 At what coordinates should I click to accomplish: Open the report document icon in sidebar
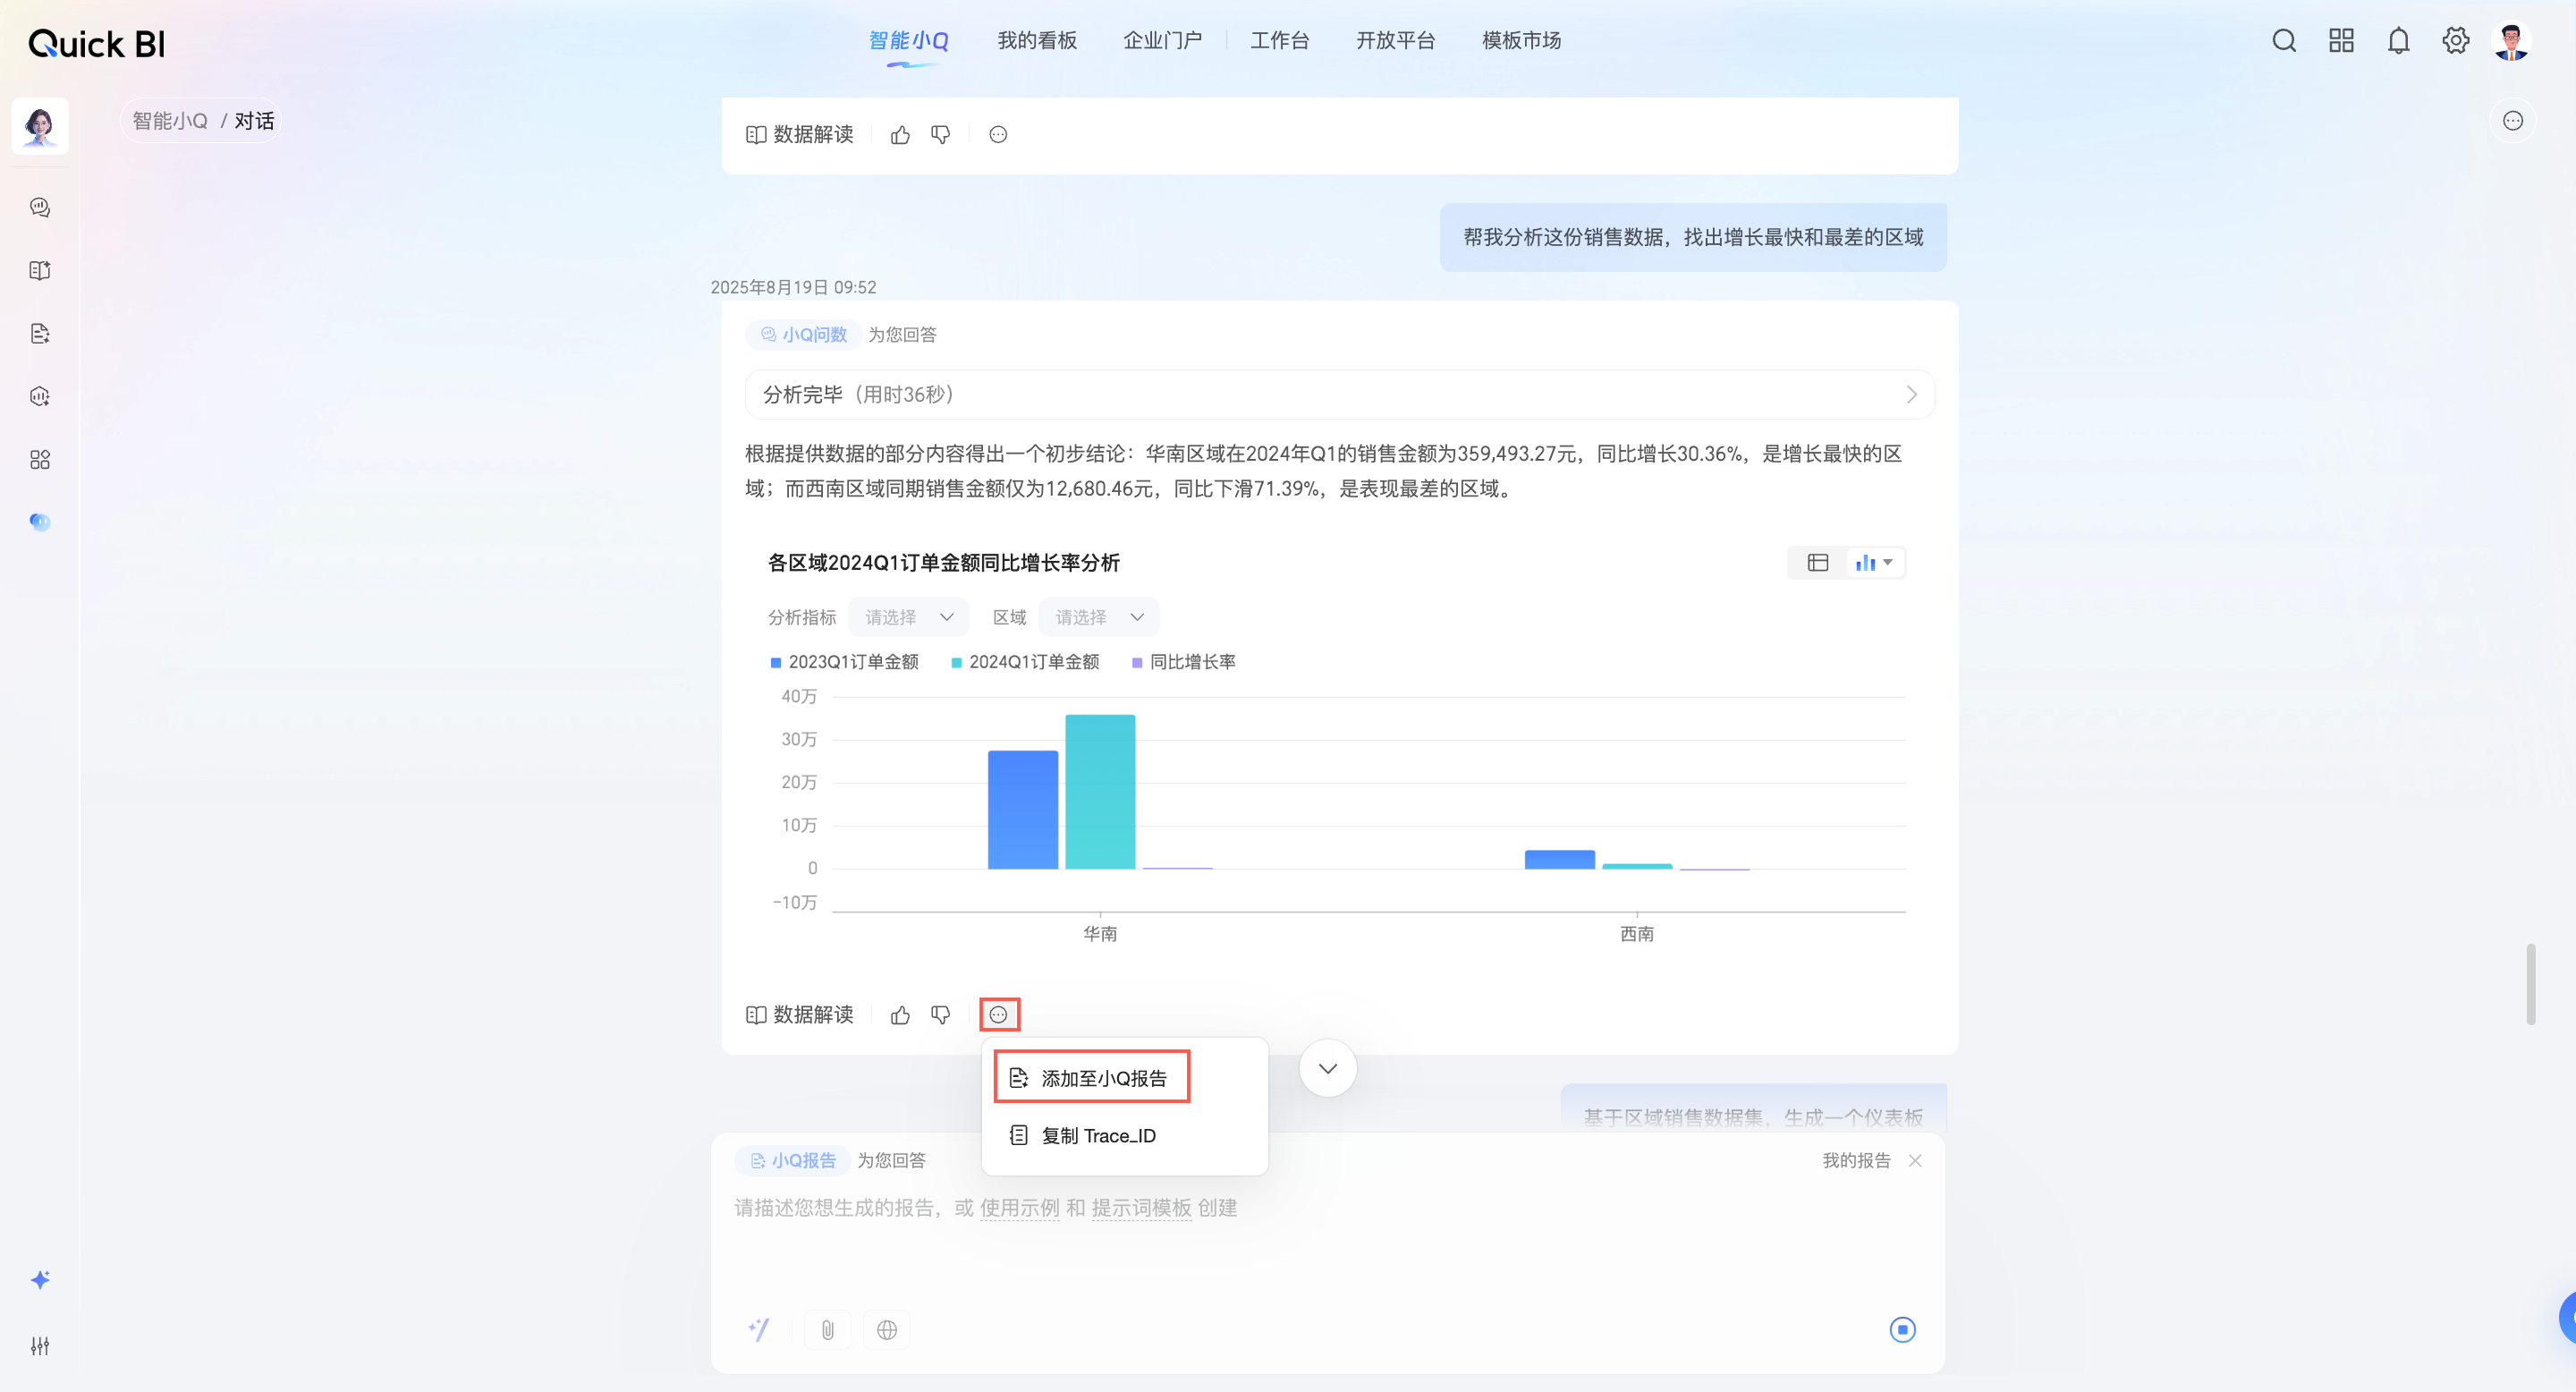40,333
